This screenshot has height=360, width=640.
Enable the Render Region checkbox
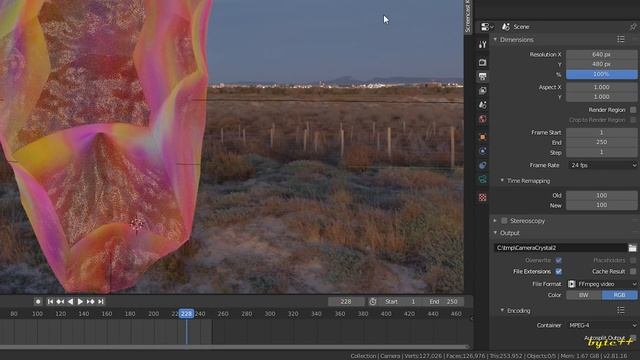tap(633, 110)
